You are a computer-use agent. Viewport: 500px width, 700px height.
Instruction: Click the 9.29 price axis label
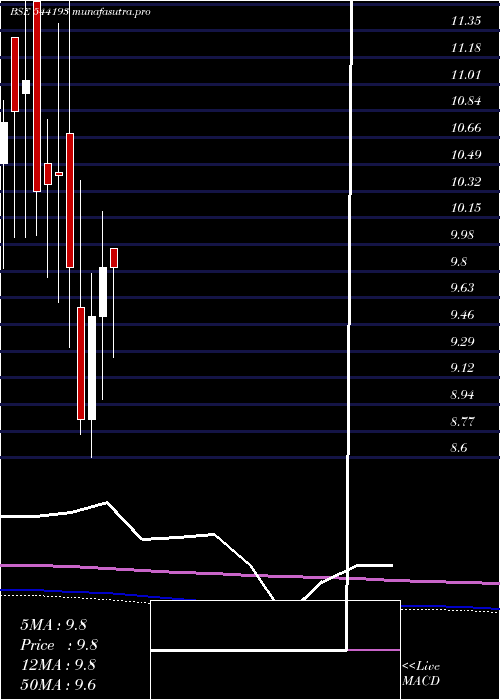(x=462, y=342)
